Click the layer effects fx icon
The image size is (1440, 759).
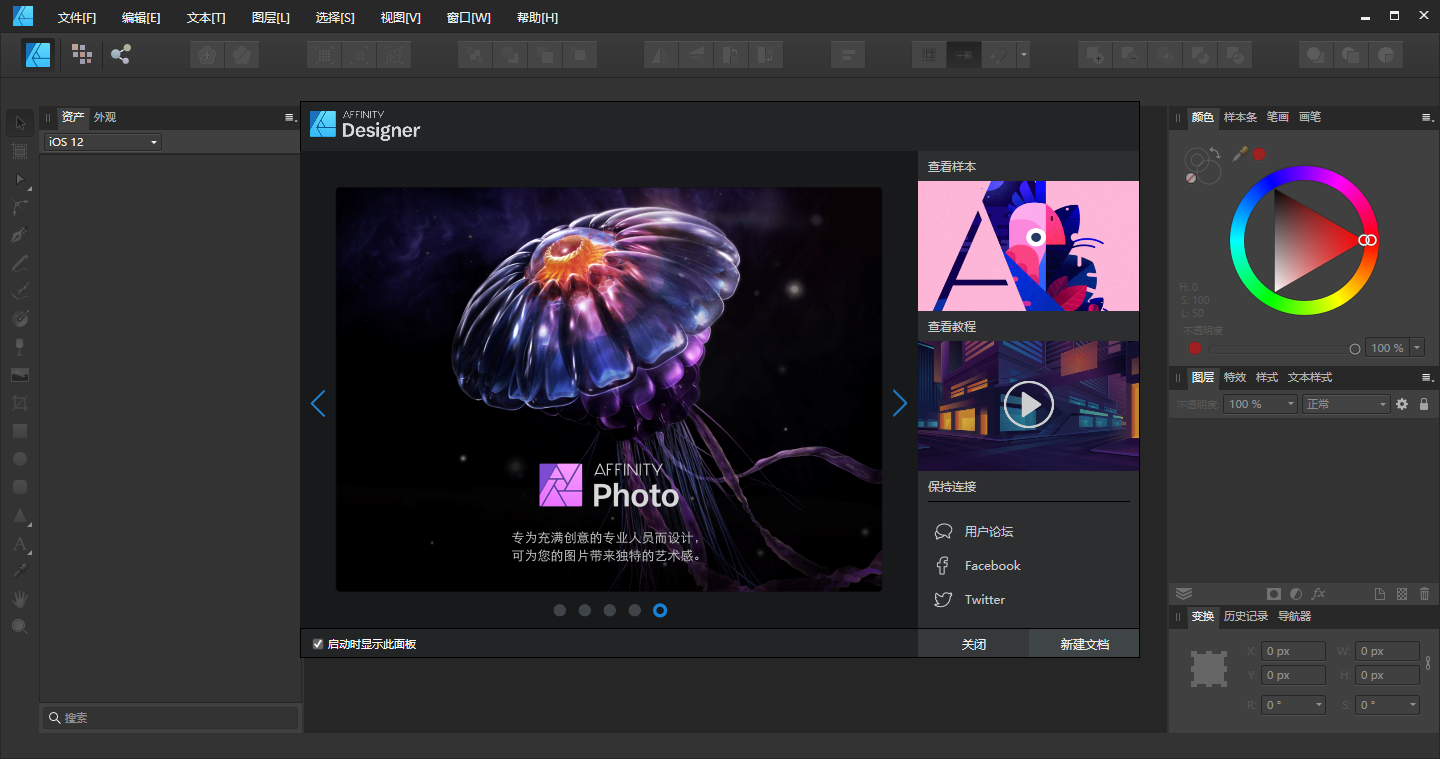point(1319,594)
